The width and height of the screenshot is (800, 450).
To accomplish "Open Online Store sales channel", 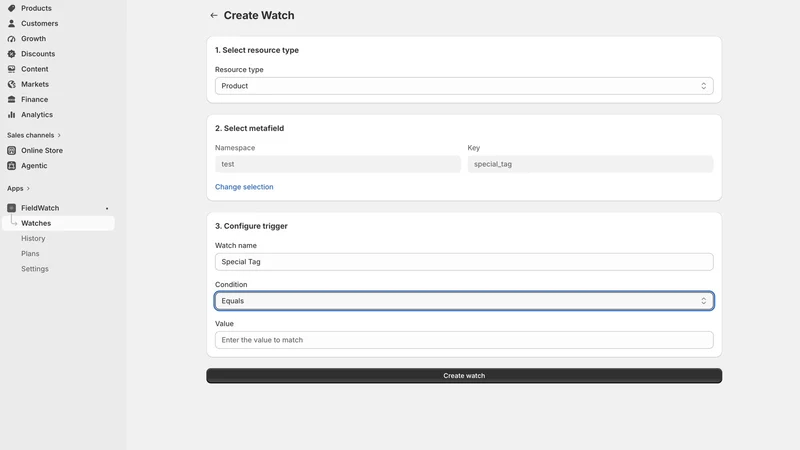I will point(42,151).
